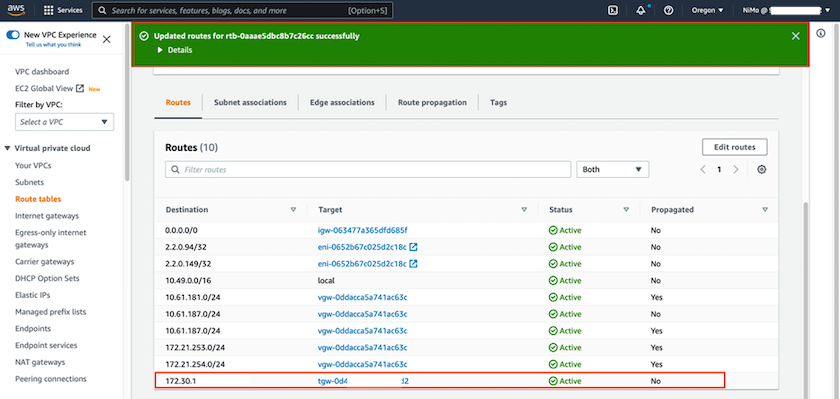Go to Peering connections in sidebar
840x399 pixels.
[50, 379]
